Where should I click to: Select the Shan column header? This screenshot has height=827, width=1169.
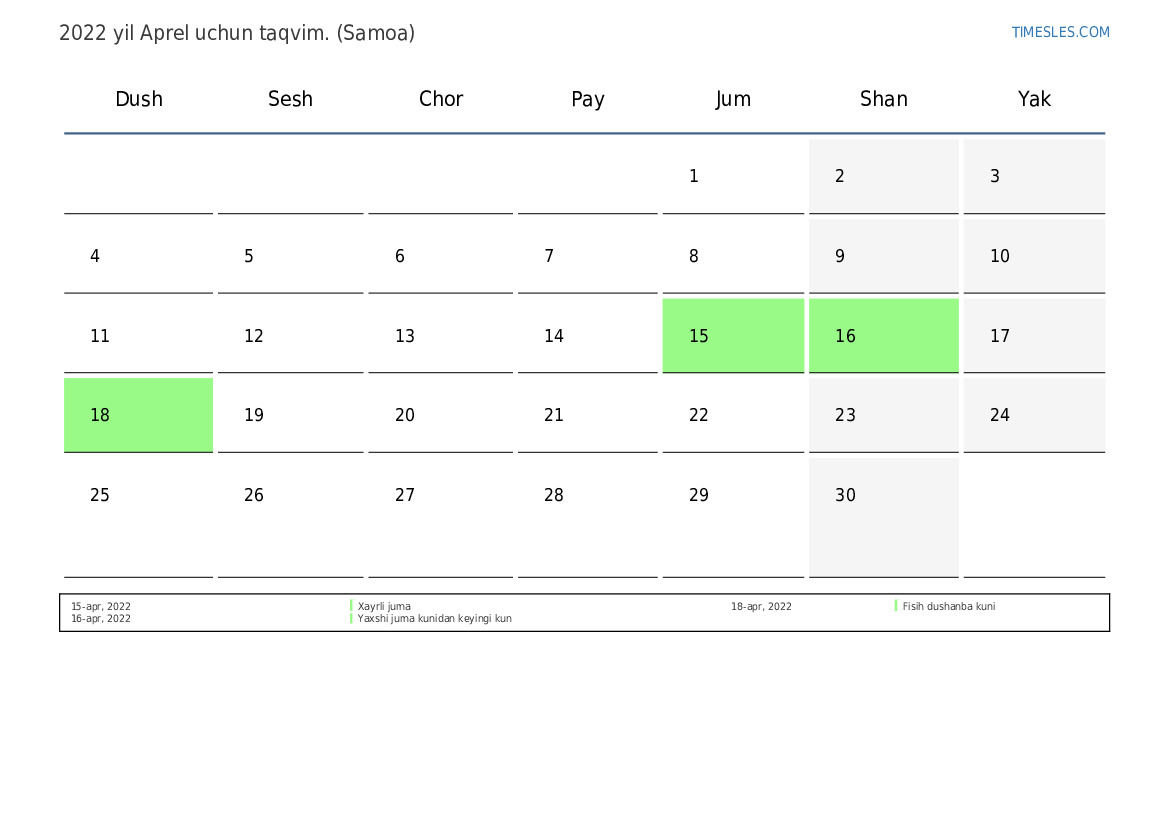(883, 99)
